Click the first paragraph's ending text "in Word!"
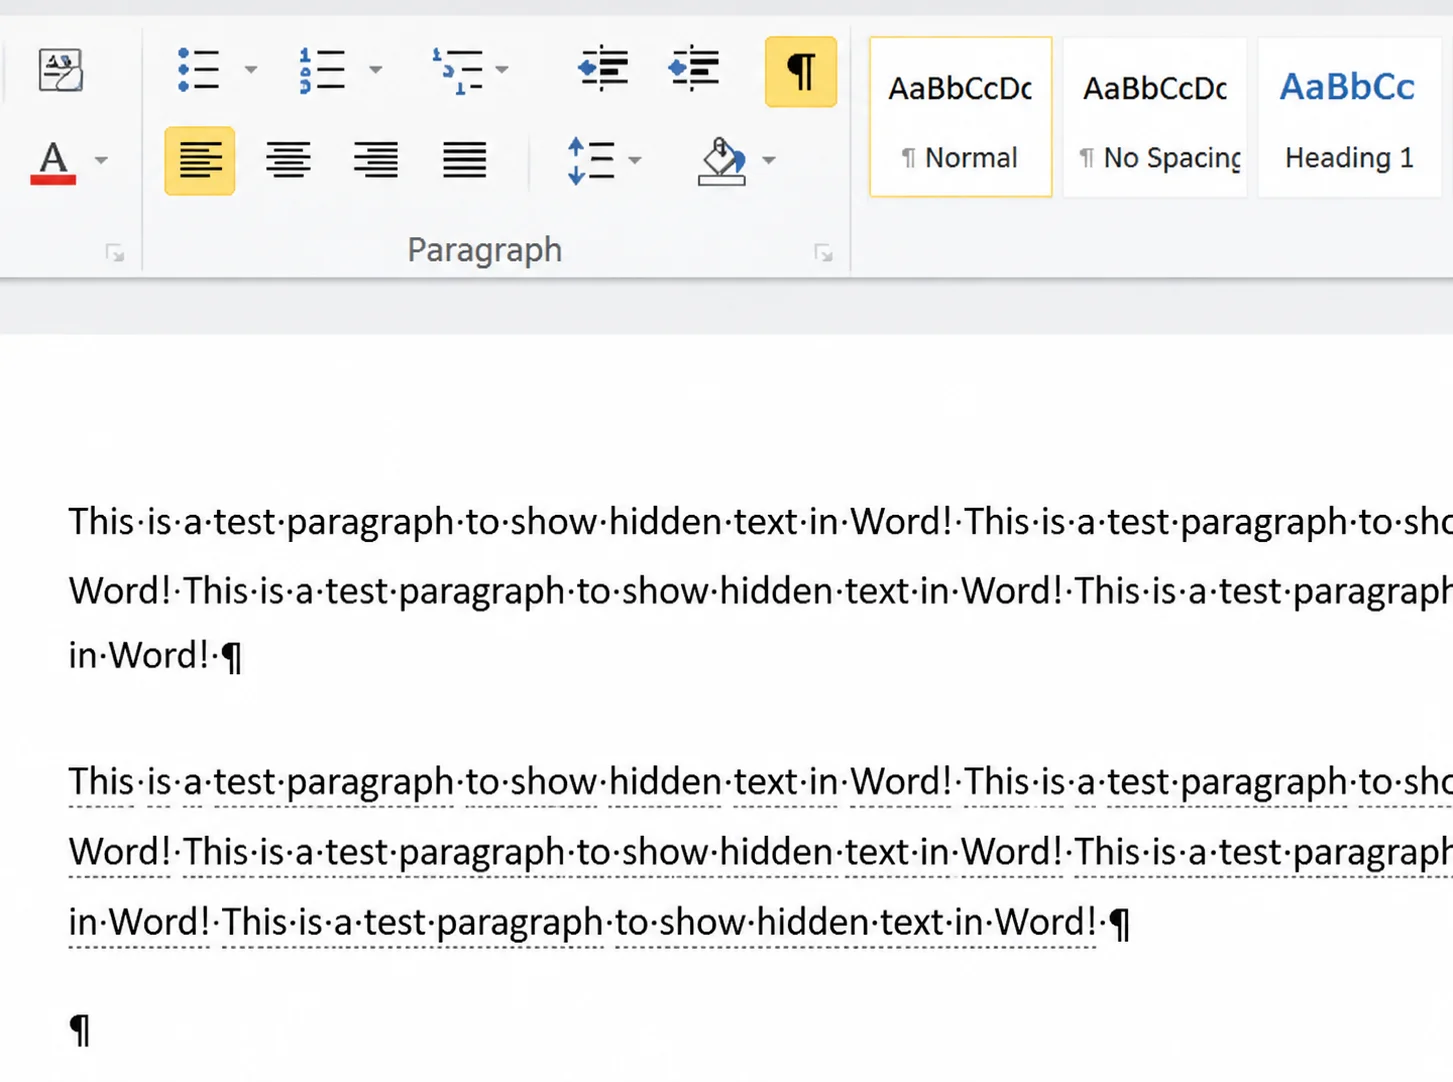Screen dimensions: 1453x1082 tap(139, 656)
